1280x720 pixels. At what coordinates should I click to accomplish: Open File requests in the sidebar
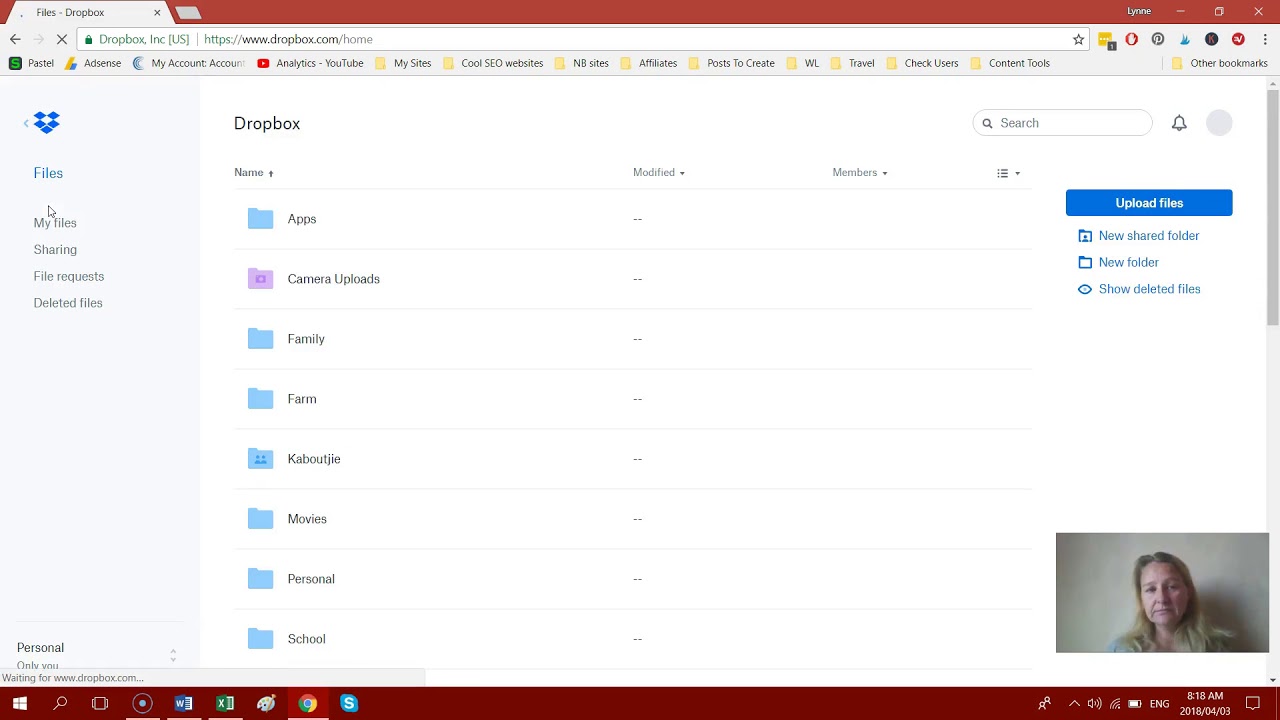(x=69, y=276)
